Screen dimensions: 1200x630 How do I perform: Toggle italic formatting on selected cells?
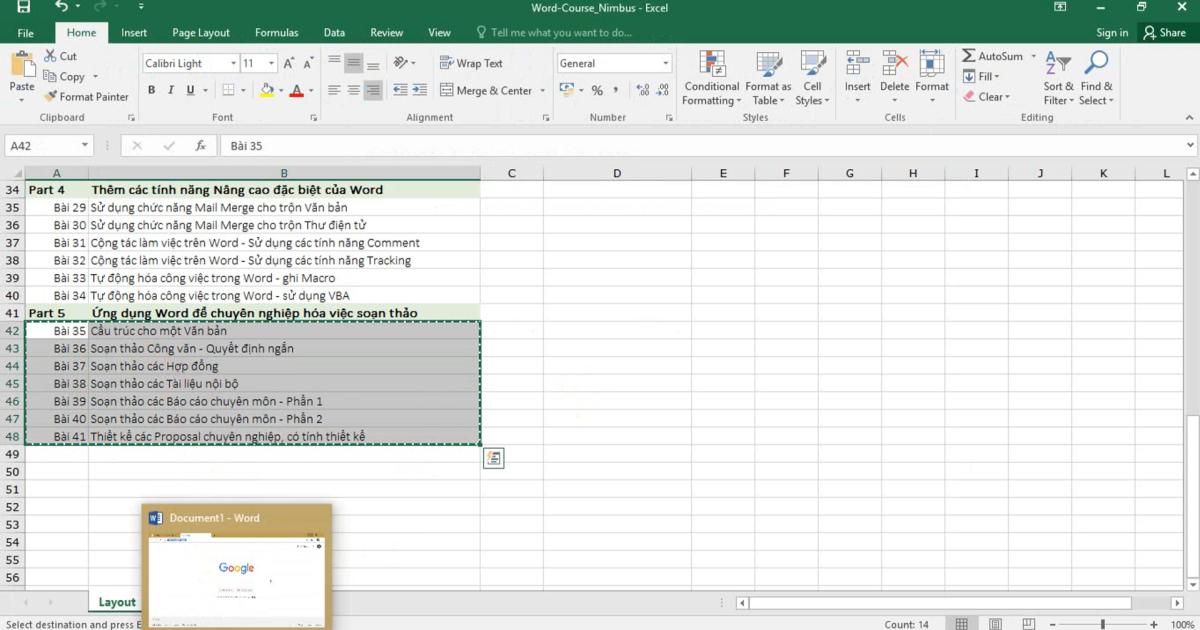point(169,89)
